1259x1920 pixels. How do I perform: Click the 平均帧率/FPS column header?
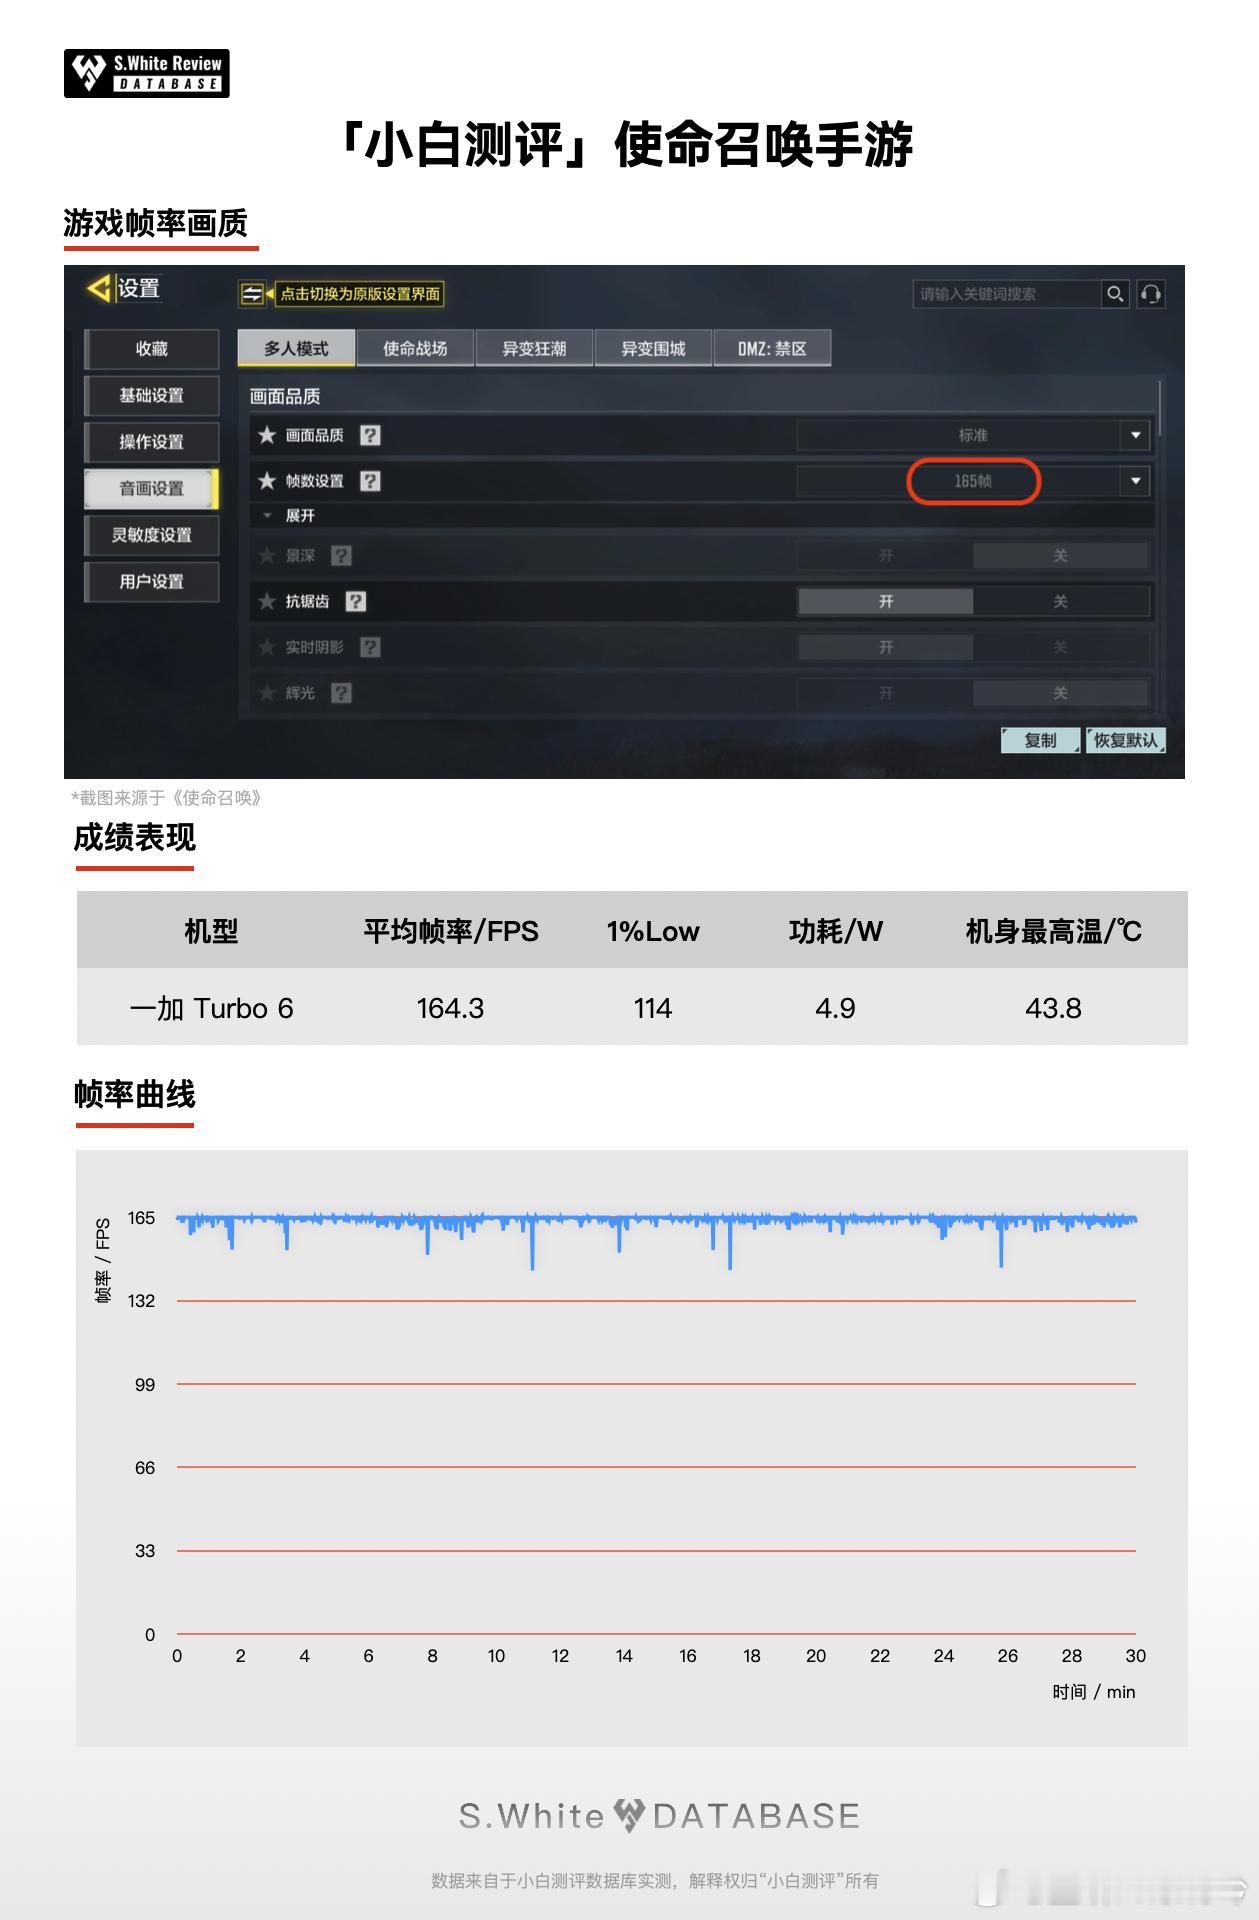(x=451, y=931)
